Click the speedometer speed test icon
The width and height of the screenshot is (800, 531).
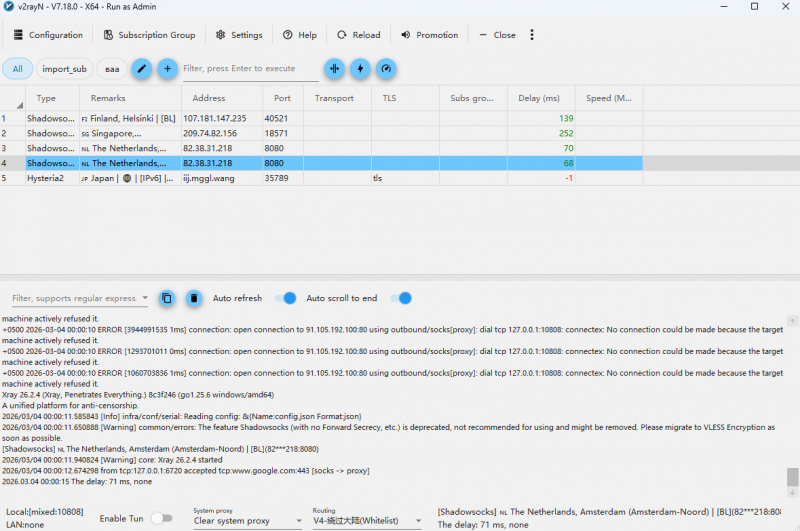click(x=385, y=68)
